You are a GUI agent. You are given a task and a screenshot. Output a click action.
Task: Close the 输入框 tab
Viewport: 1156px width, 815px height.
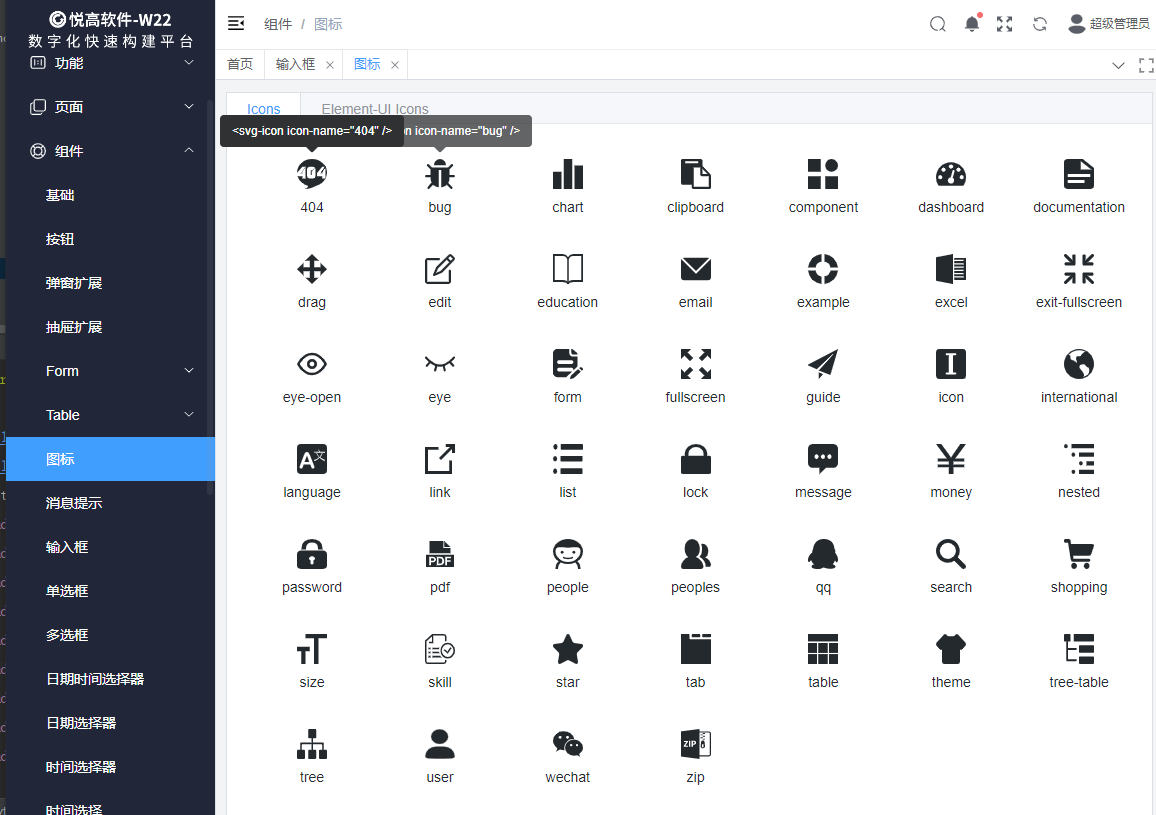point(330,65)
